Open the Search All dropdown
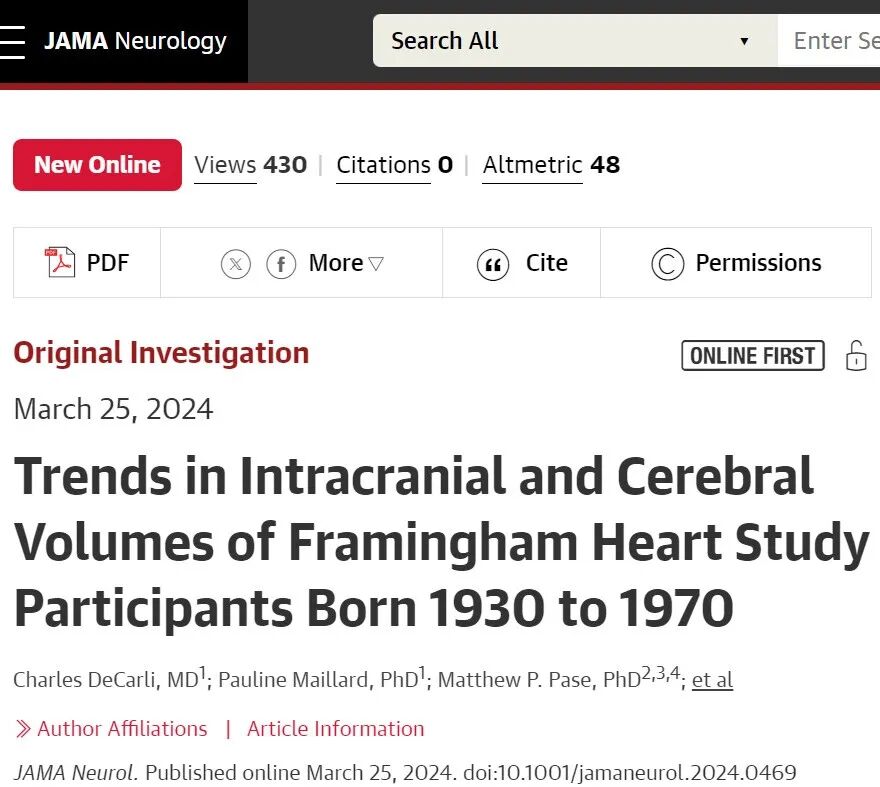Viewport: 880px width, 787px height. 575,40
